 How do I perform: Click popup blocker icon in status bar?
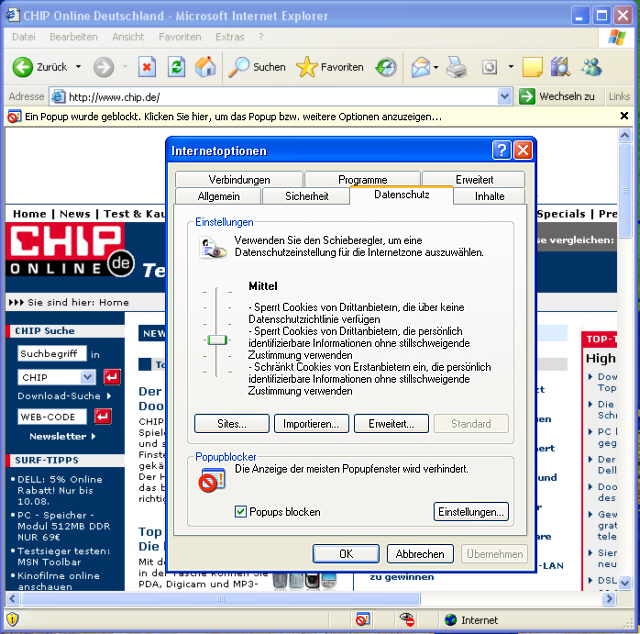click(362, 620)
